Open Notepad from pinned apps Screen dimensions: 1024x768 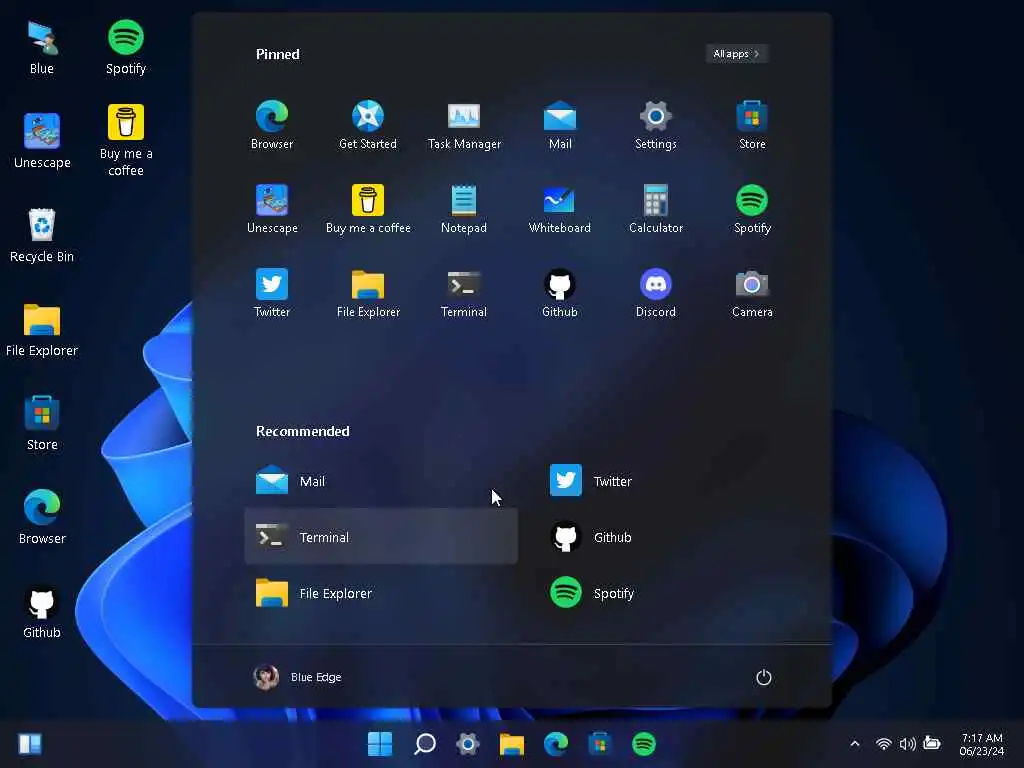464,209
